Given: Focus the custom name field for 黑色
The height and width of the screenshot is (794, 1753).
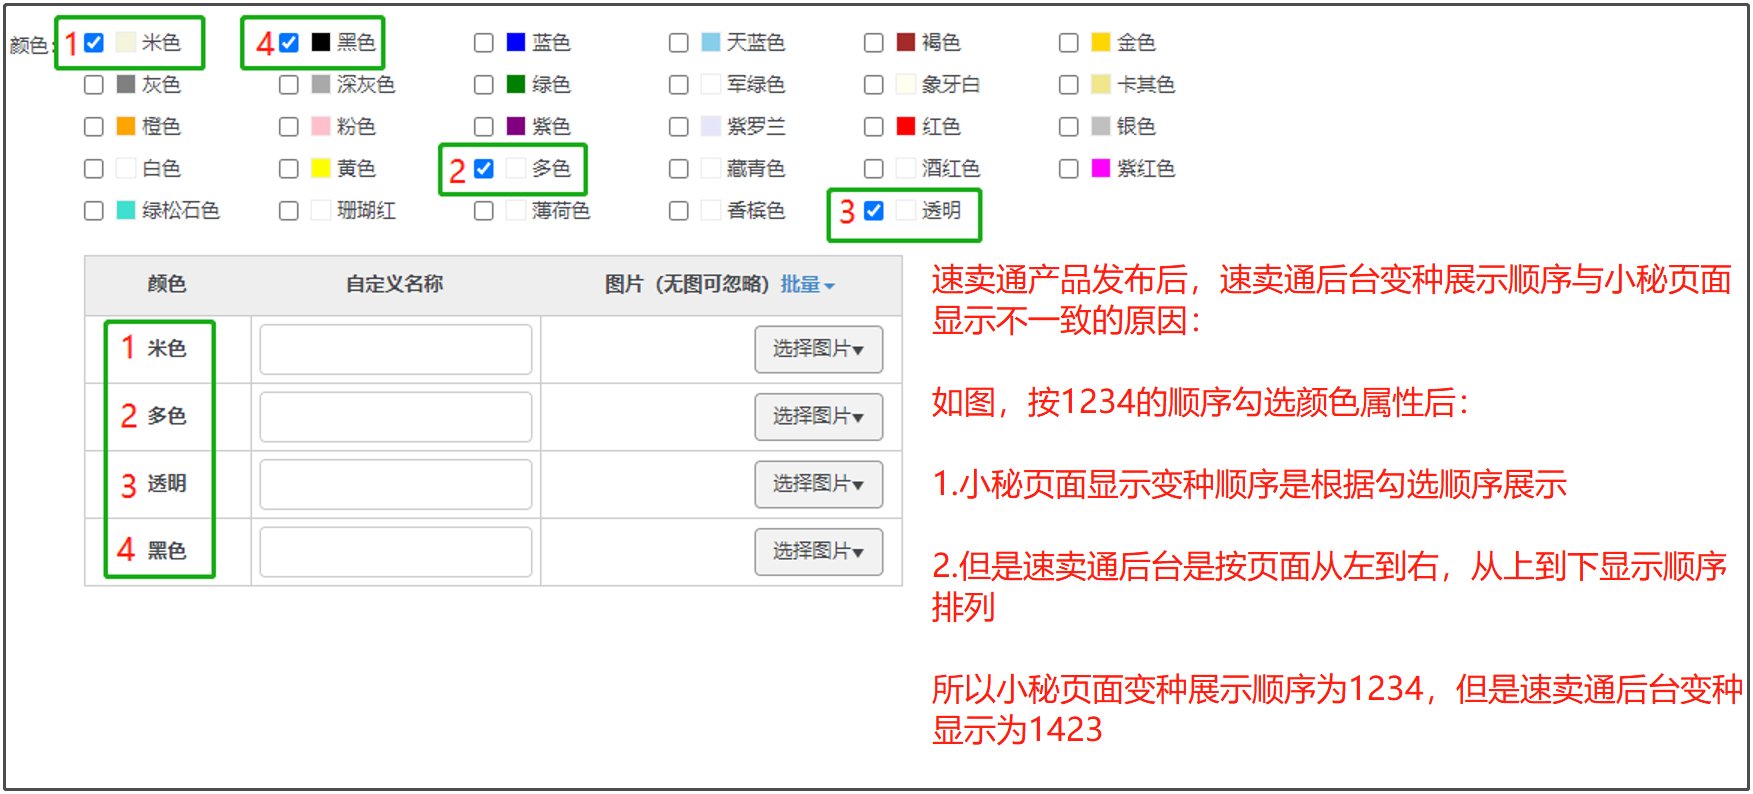Looking at the screenshot, I should pyautogui.click(x=396, y=551).
